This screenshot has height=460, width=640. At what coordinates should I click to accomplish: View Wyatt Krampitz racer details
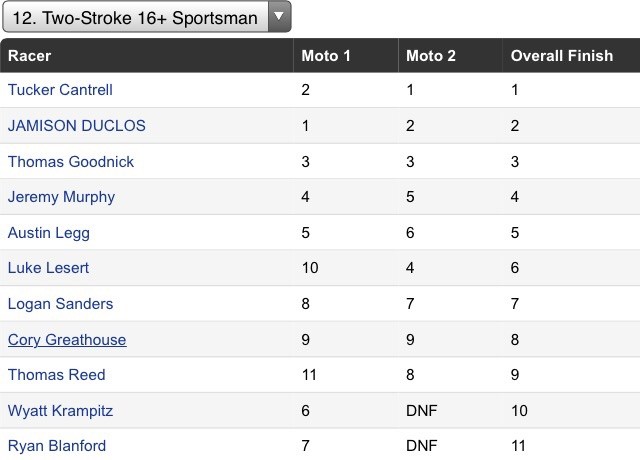[x=60, y=411]
